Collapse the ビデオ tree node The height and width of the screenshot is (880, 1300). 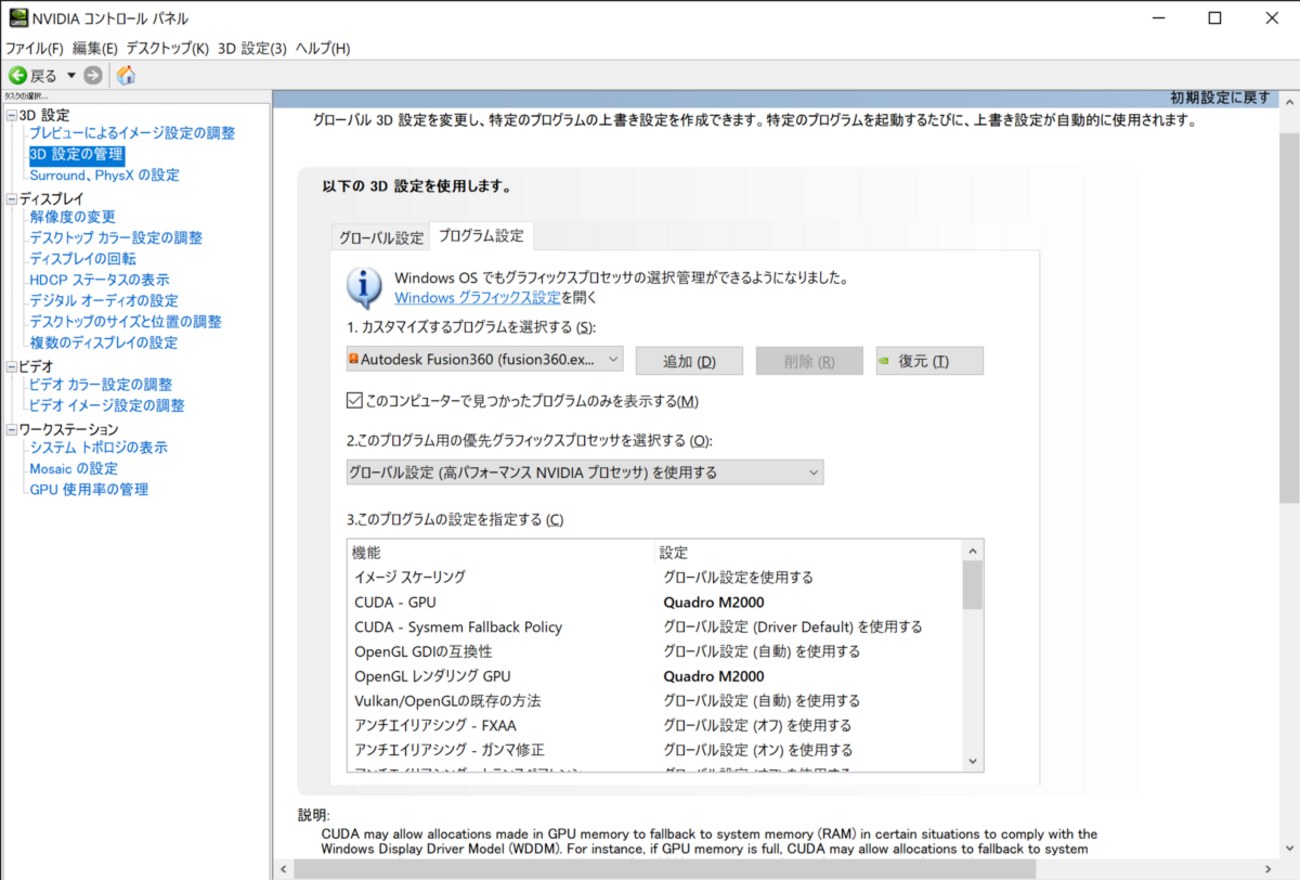(11, 367)
